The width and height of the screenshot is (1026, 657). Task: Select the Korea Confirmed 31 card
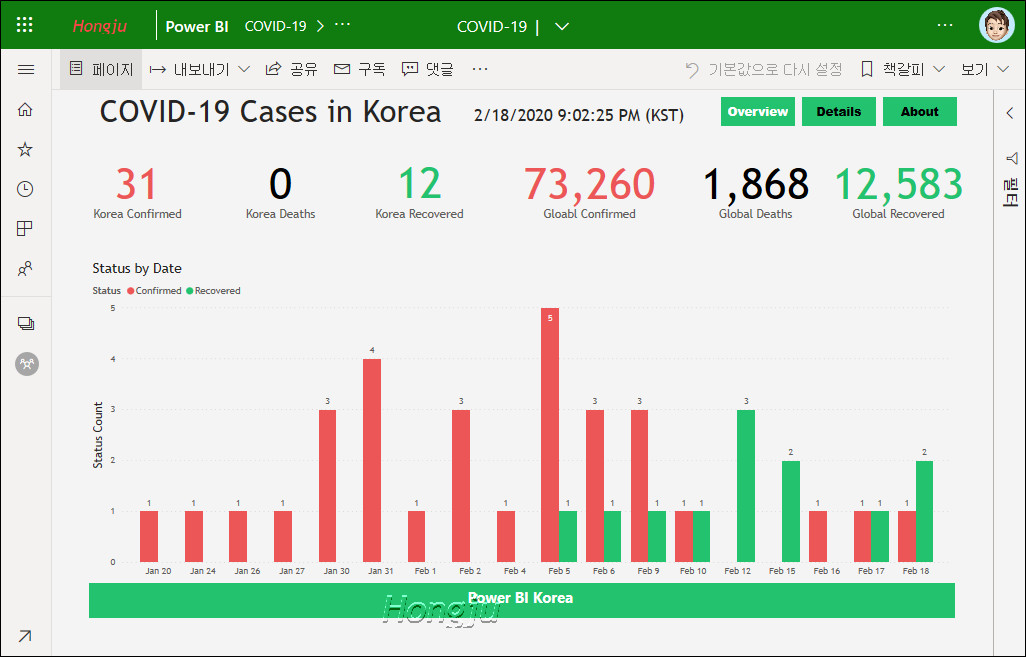click(x=137, y=192)
